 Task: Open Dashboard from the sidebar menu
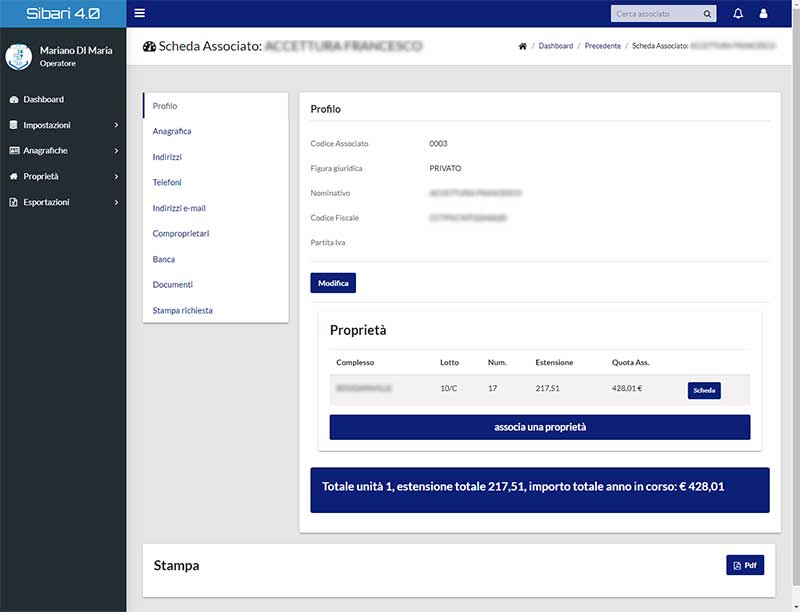pos(63,99)
